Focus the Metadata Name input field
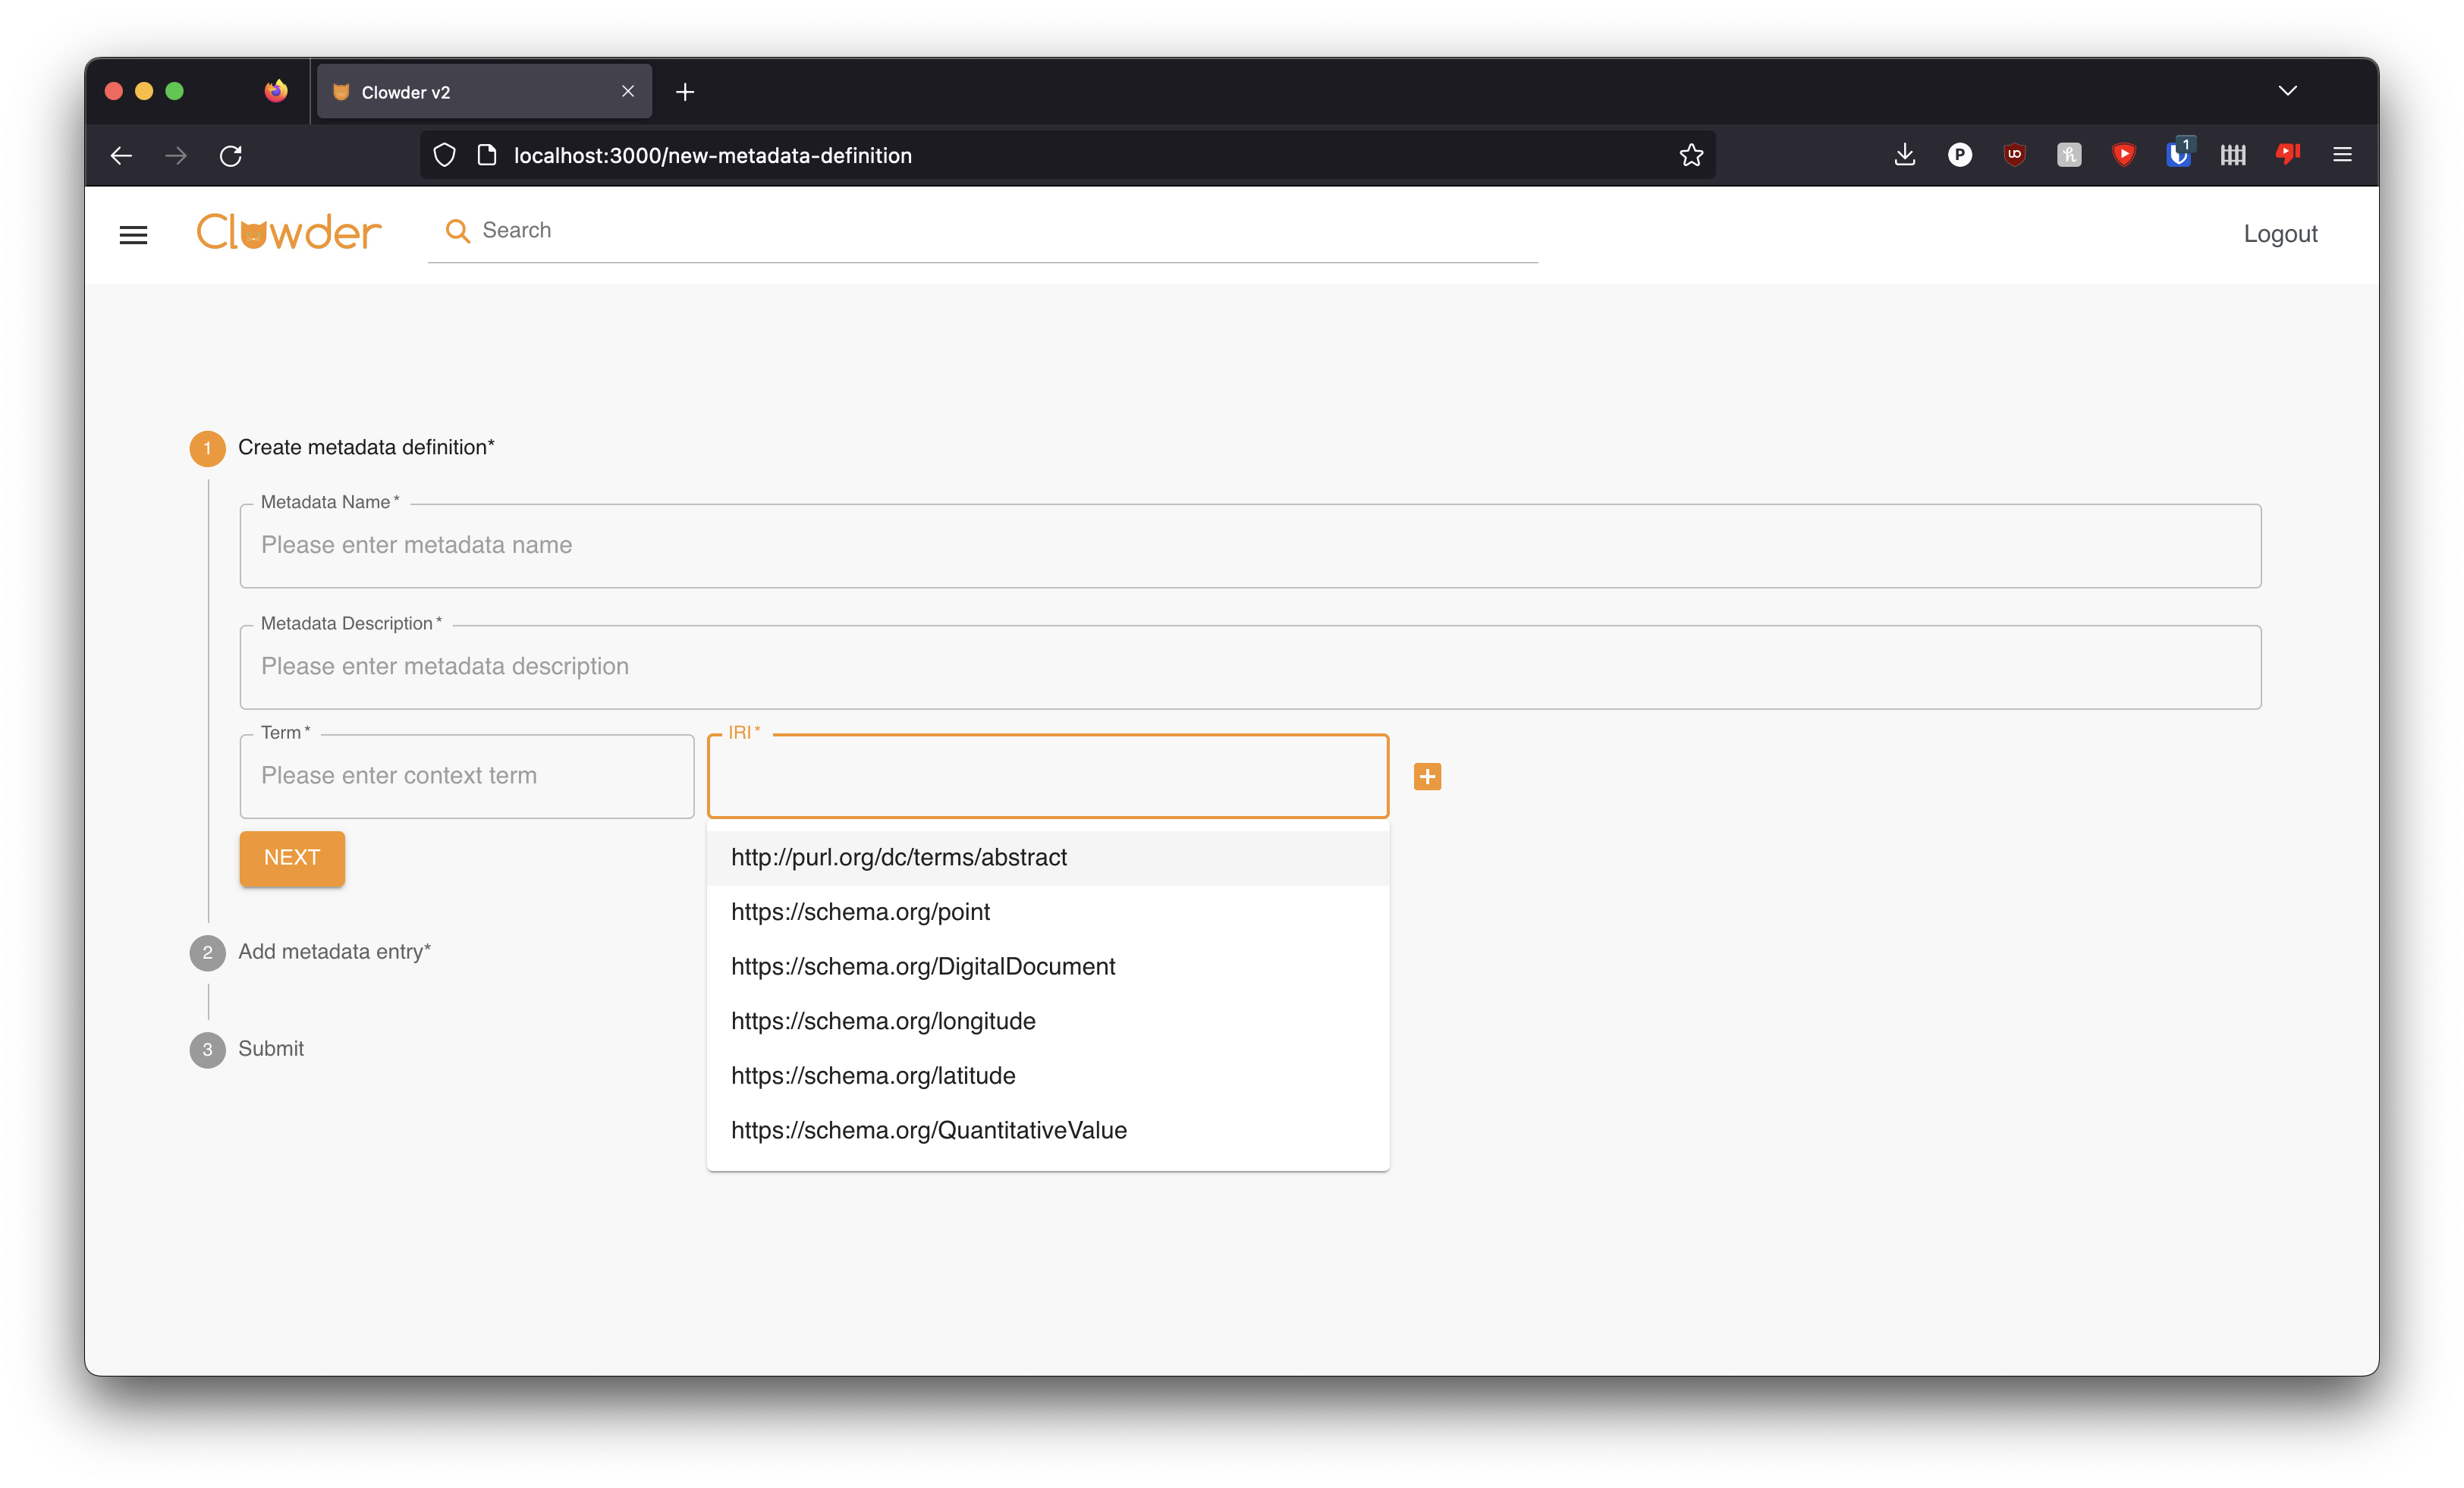The height and width of the screenshot is (1488, 2464). [x=1249, y=546]
